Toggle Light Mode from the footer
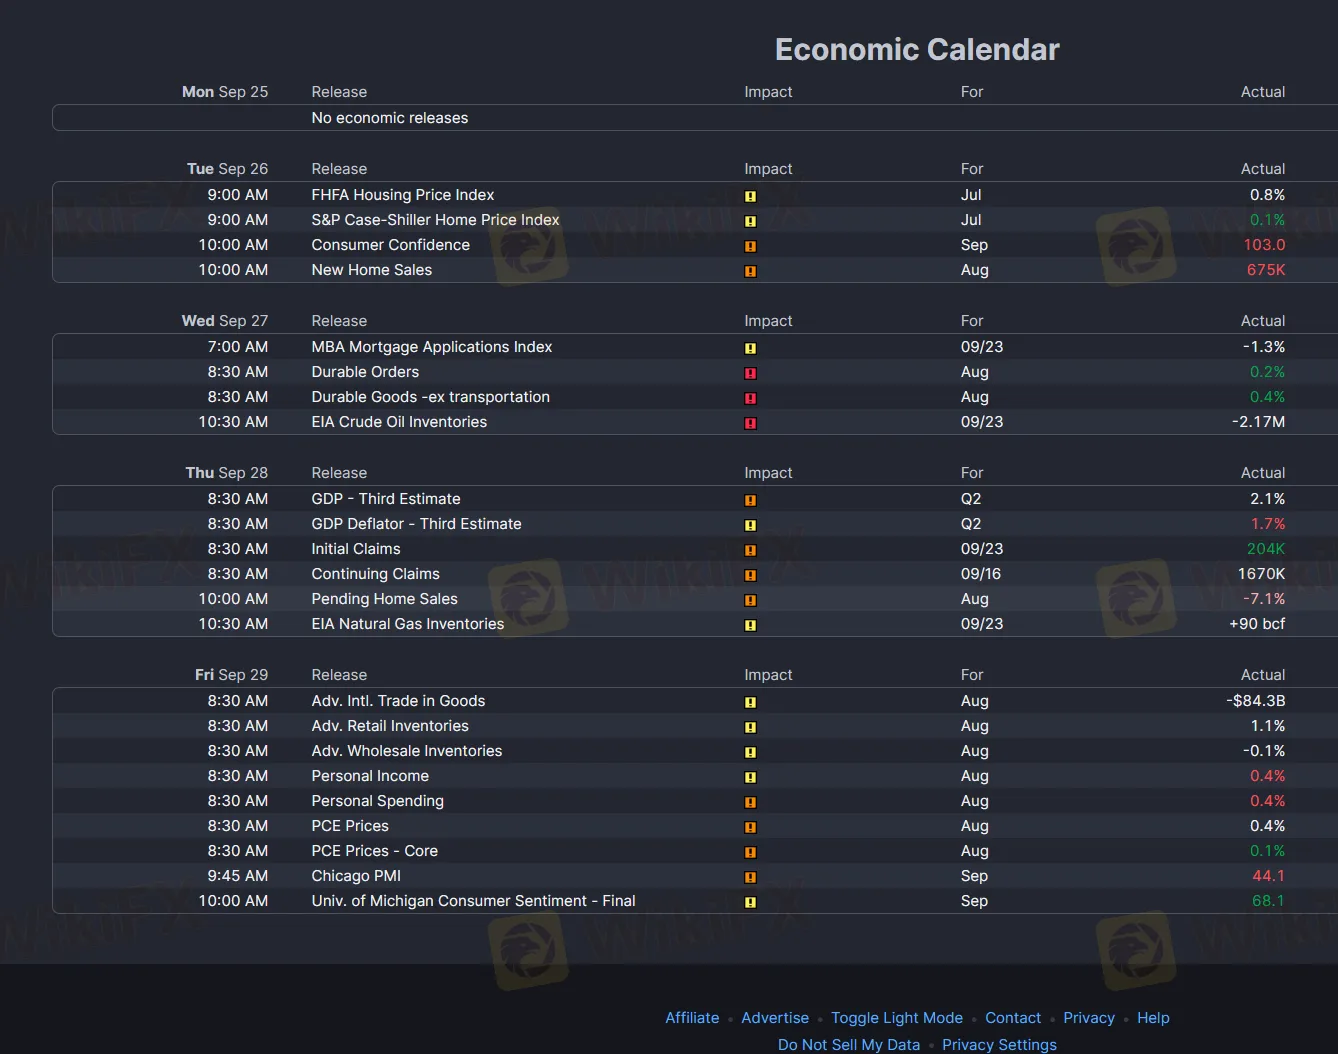Screen dimensions: 1338x1054 [896, 1017]
